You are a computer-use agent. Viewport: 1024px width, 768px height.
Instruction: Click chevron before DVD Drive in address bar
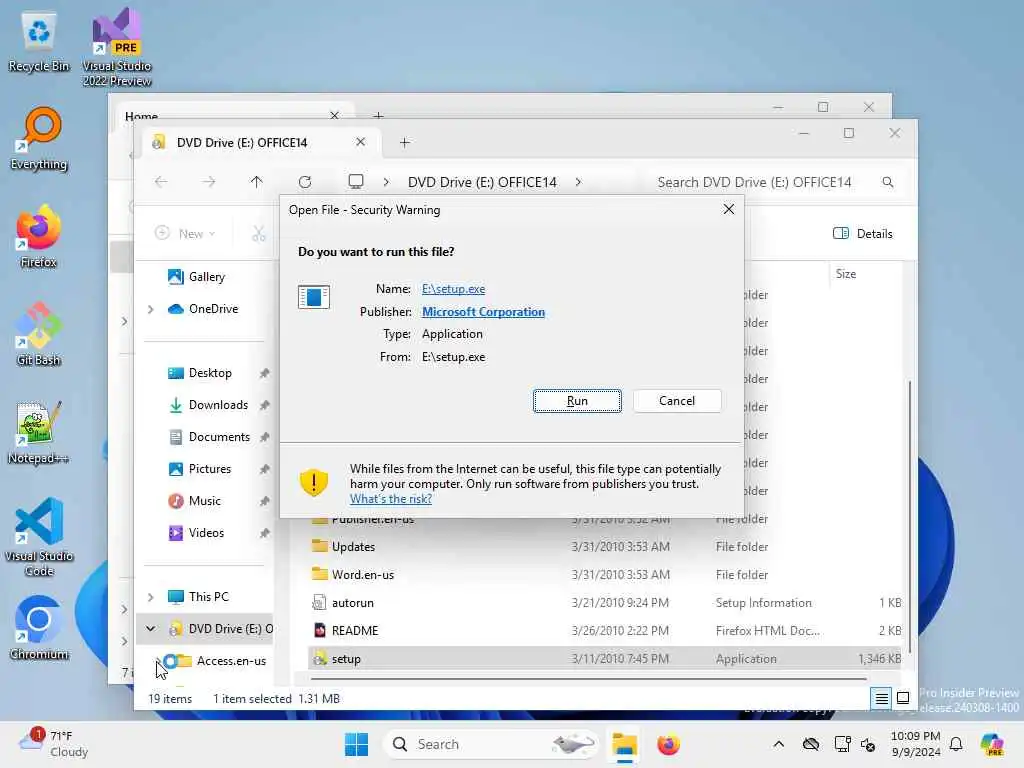(x=387, y=182)
